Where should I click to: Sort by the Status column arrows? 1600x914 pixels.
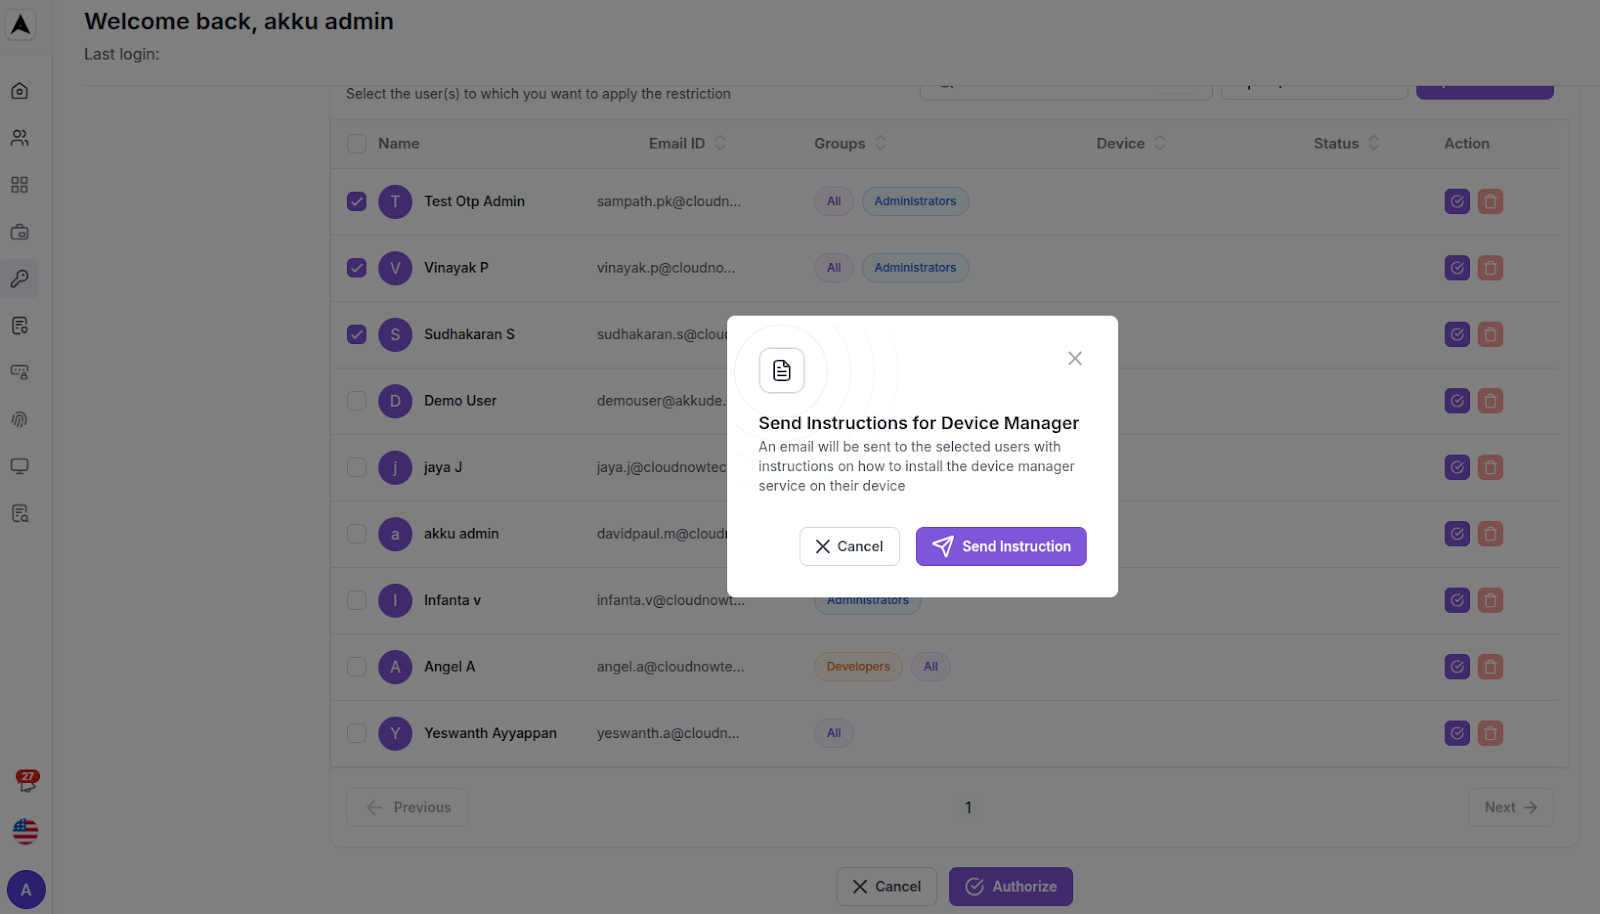coord(1374,144)
